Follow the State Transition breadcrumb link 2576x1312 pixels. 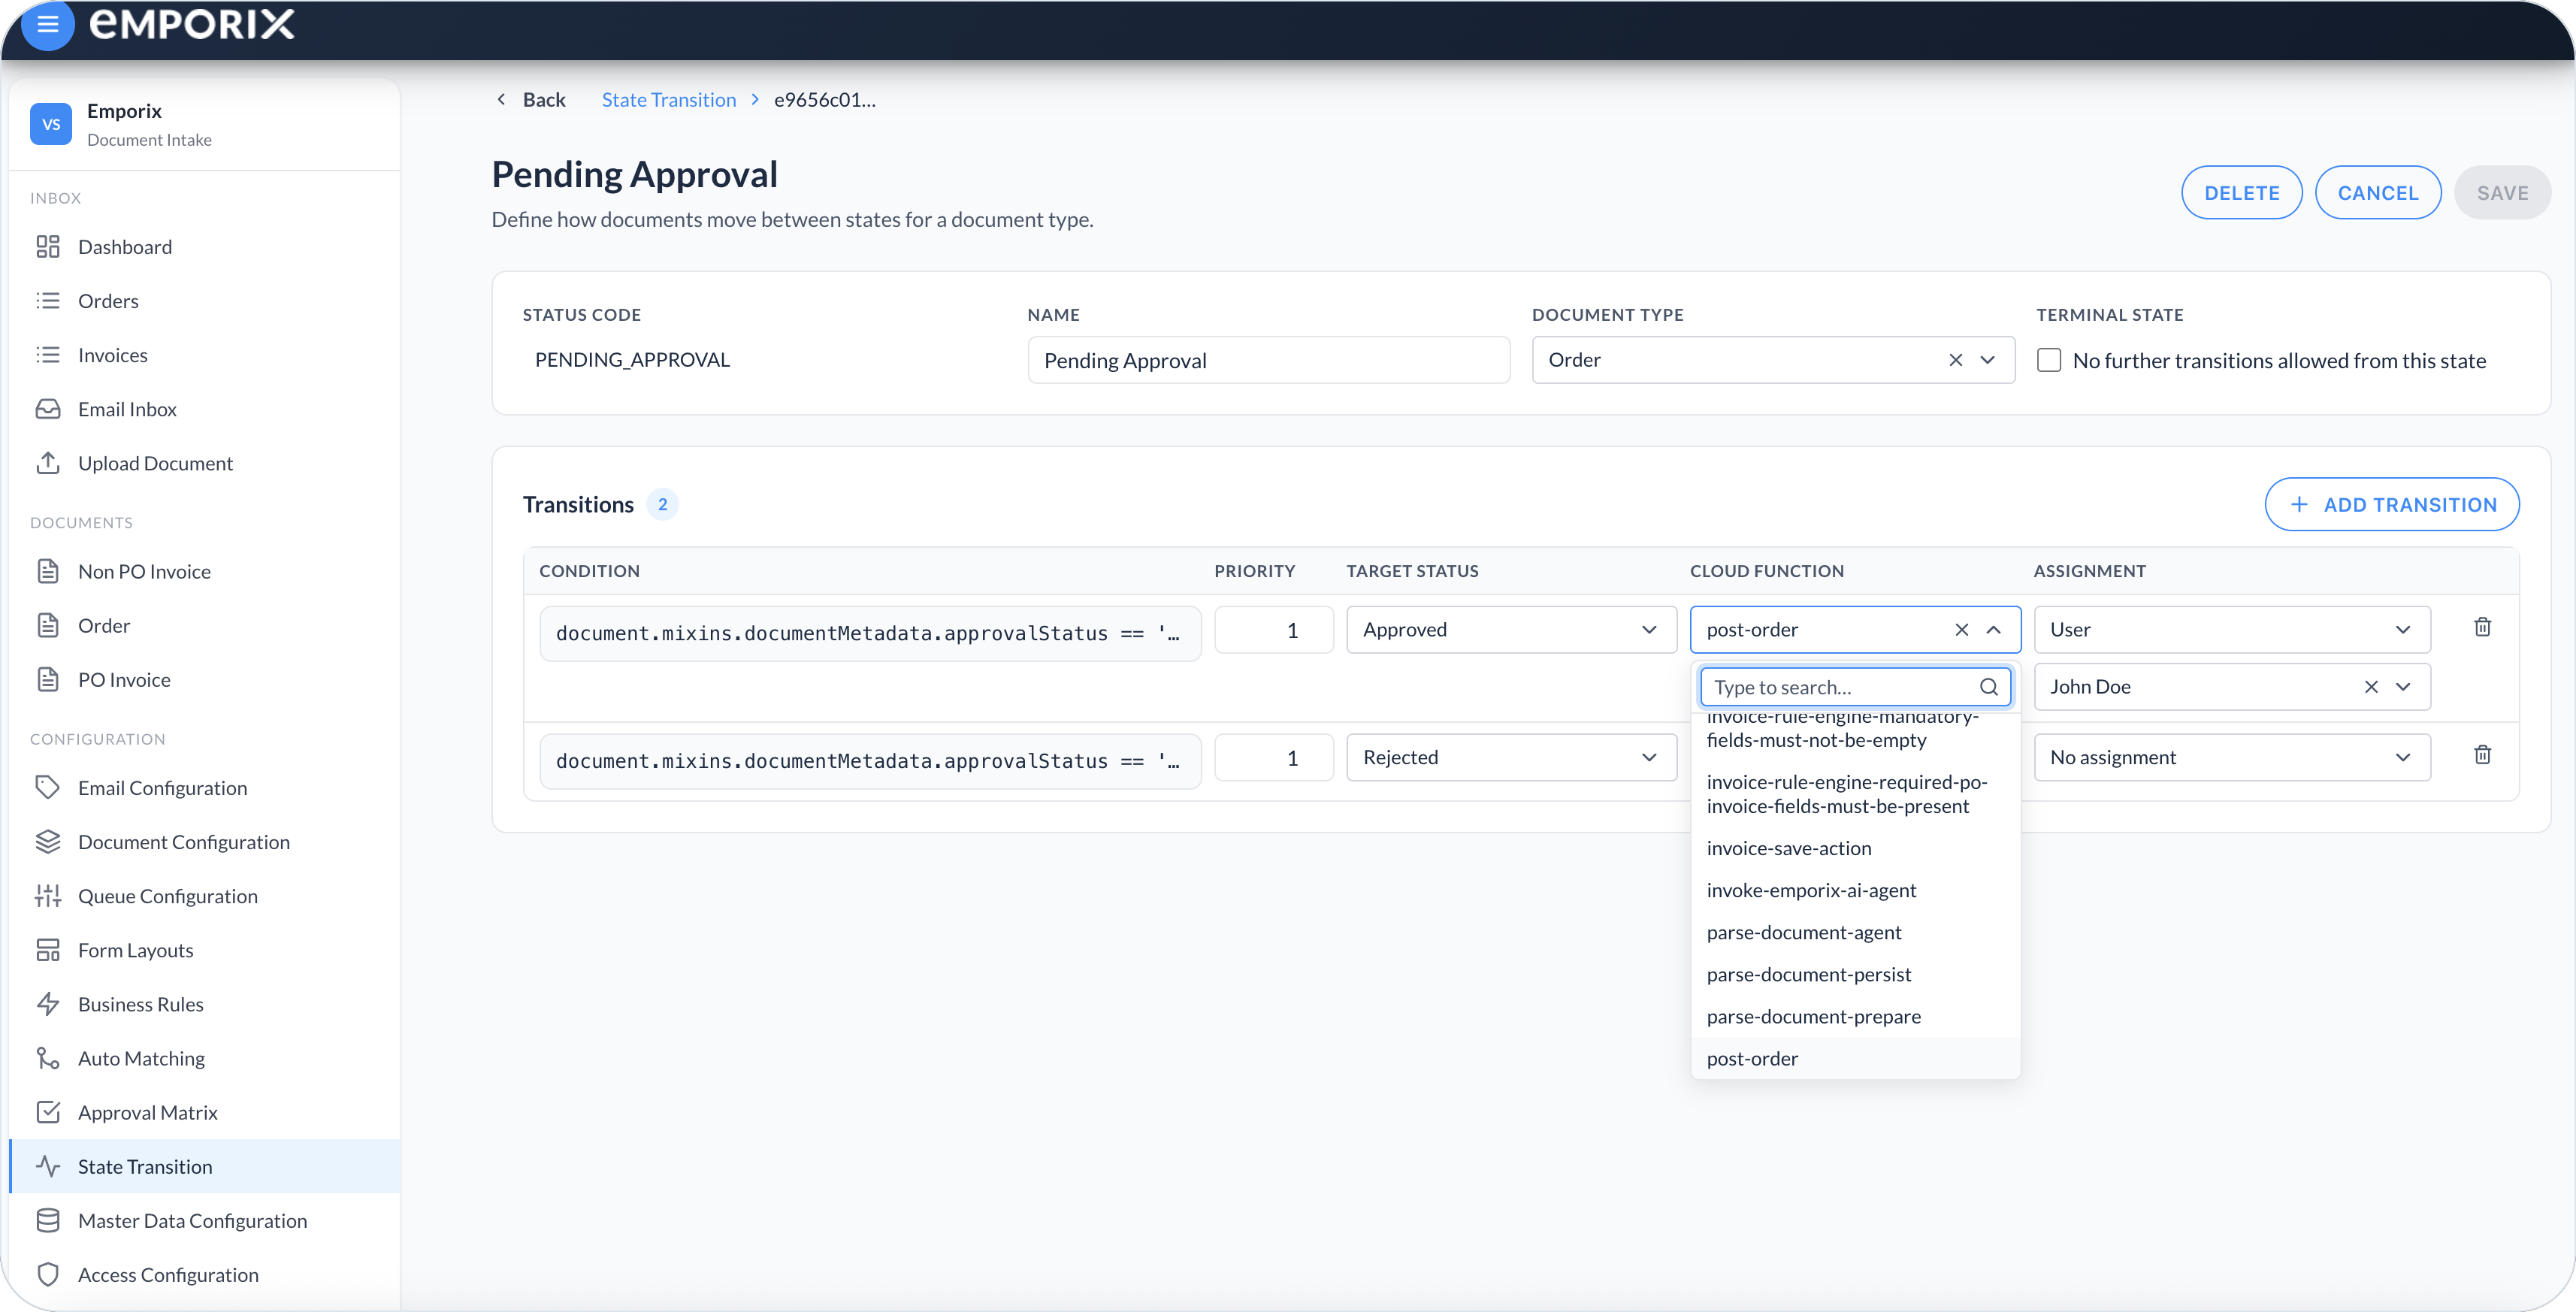(668, 100)
